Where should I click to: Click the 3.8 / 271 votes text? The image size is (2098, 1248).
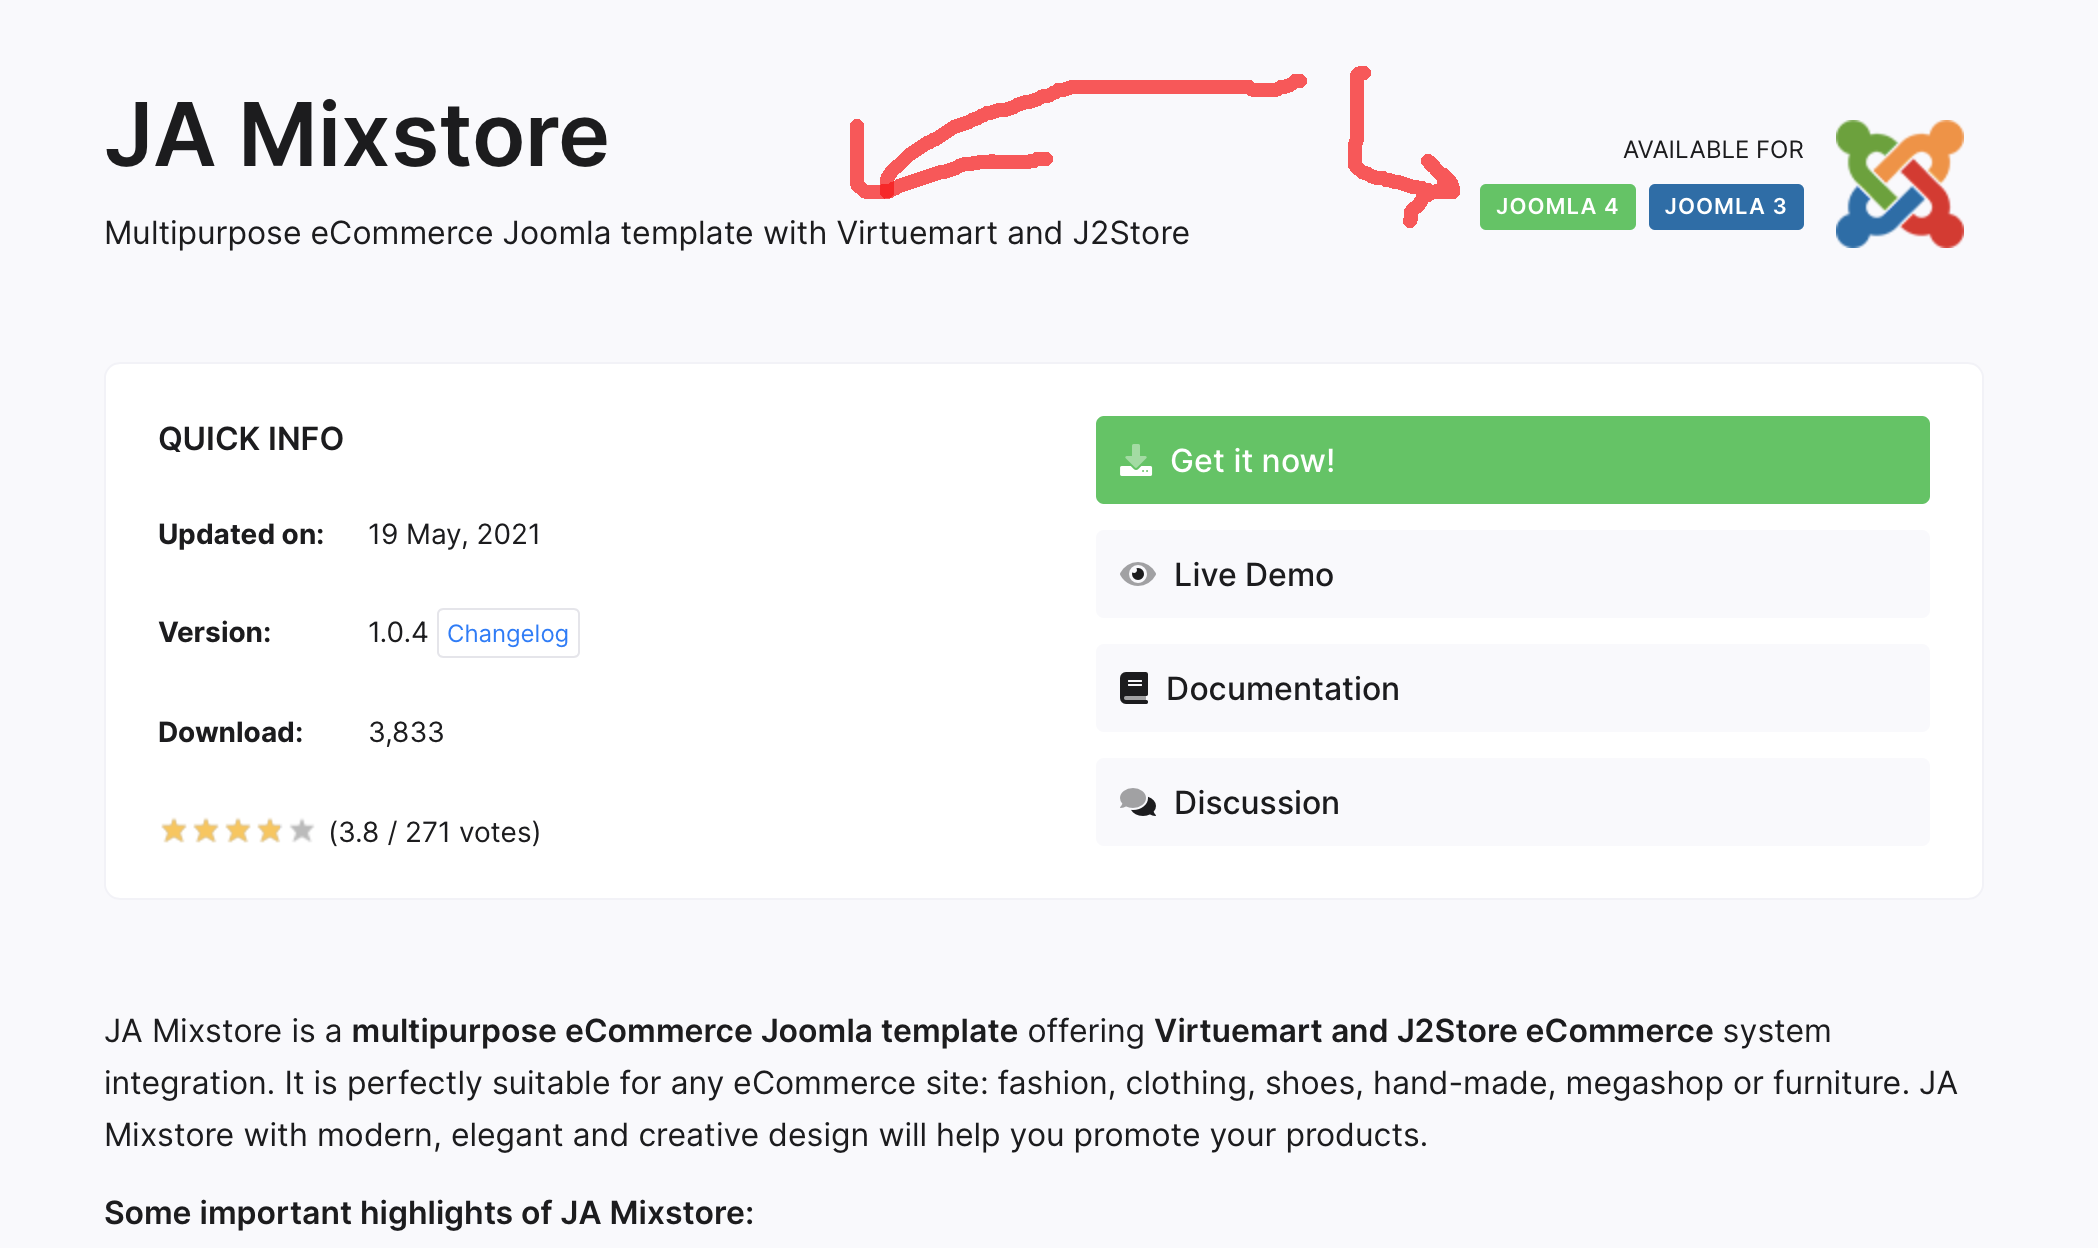(x=434, y=832)
